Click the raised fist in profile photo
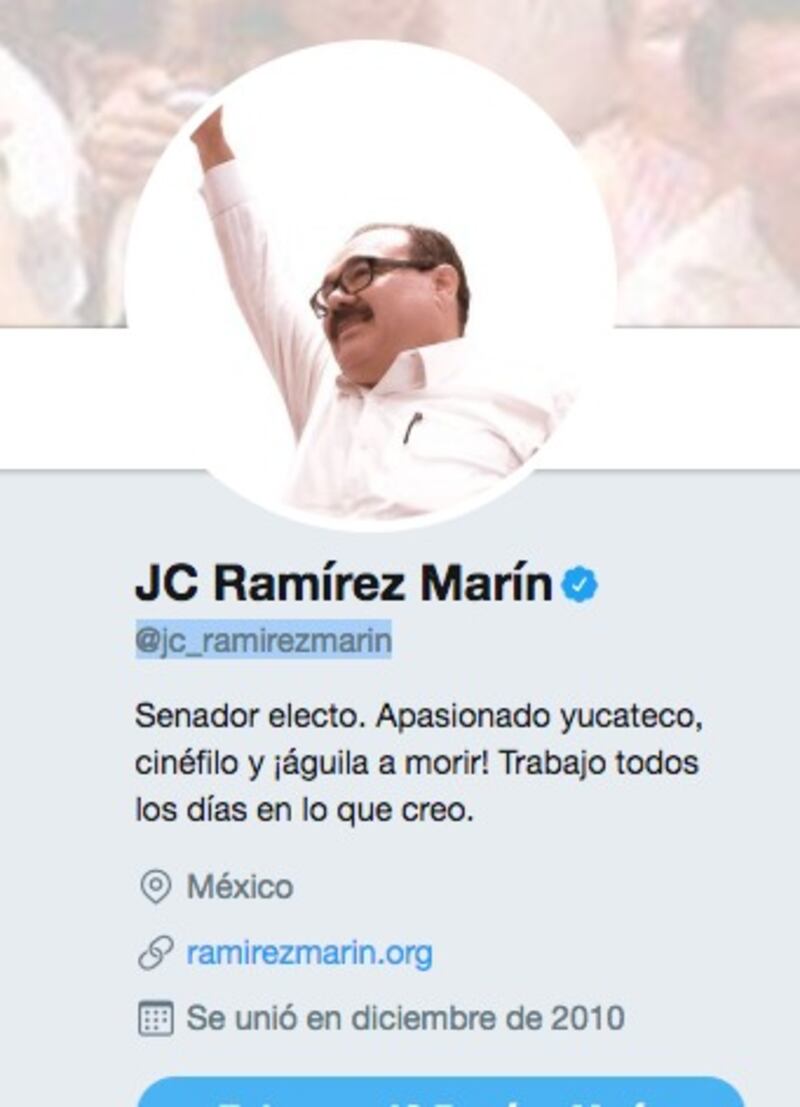The width and height of the screenshot is (800, 1107). [211, 138]
